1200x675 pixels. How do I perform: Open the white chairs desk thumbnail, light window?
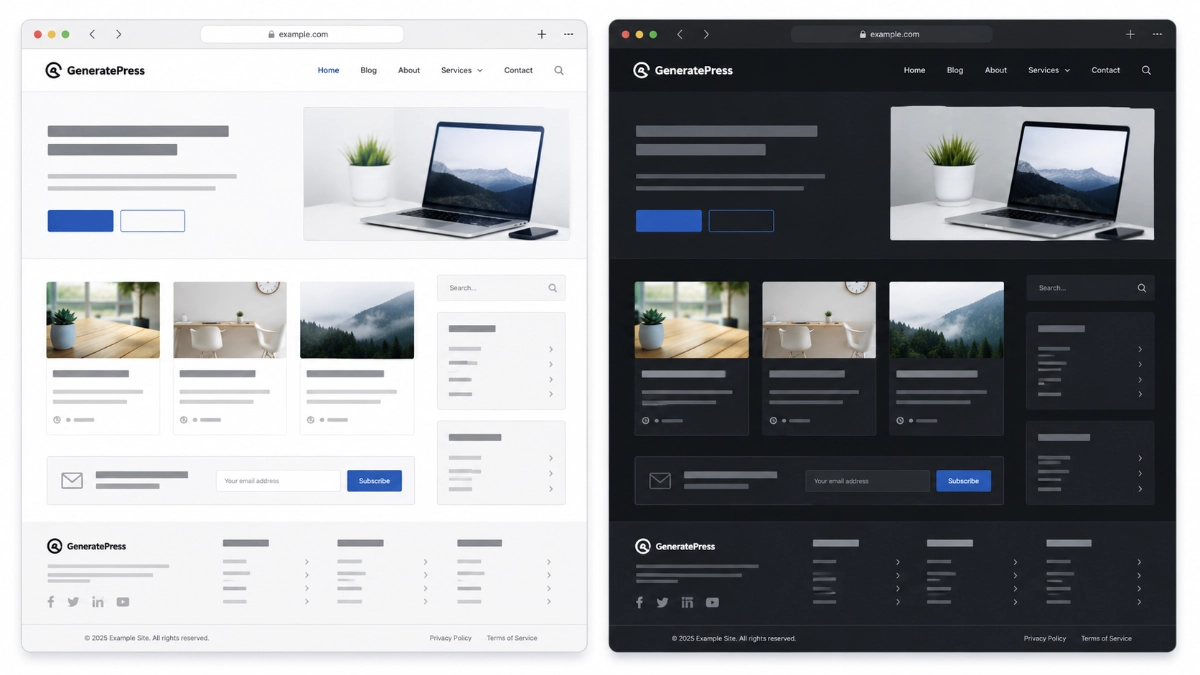(230, 320)
